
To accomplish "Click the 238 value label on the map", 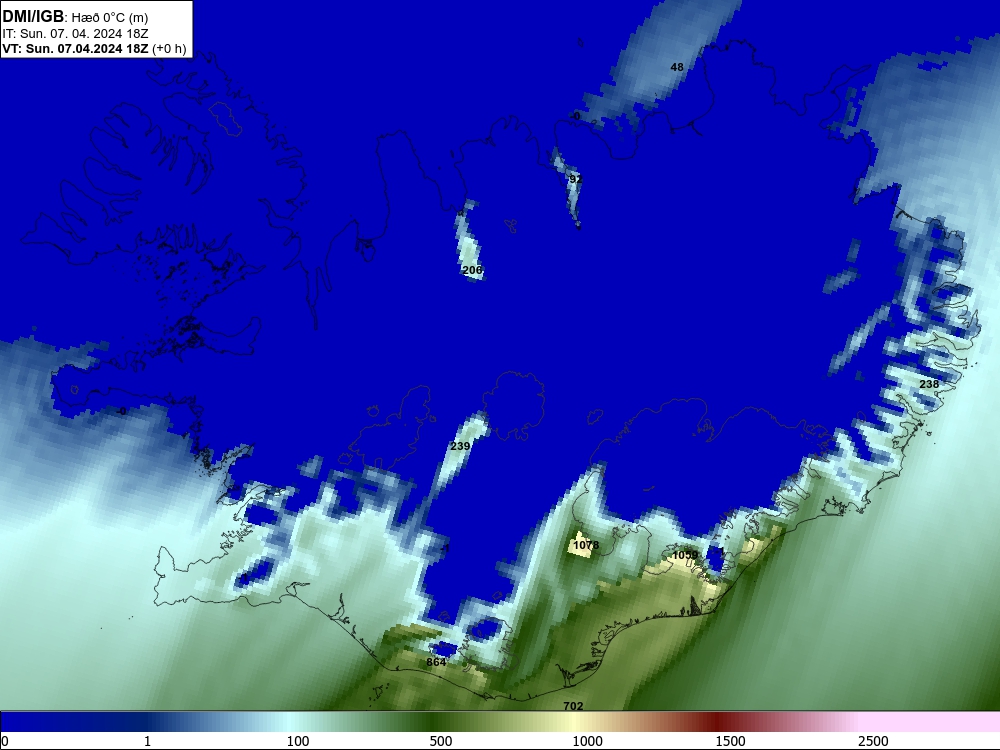I will pyautogui.click(x=929, y=384).
